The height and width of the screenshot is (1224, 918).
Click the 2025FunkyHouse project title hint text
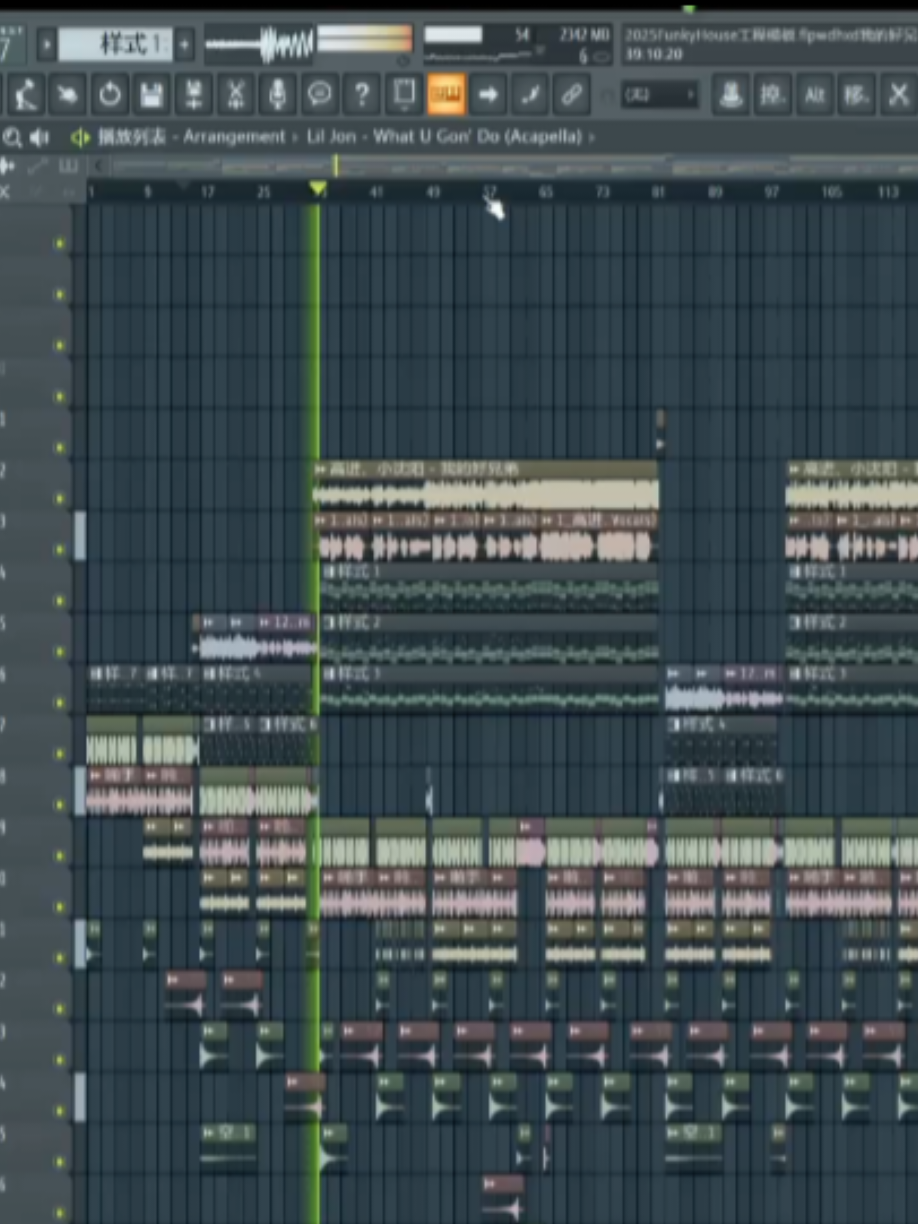click(770, 34)
